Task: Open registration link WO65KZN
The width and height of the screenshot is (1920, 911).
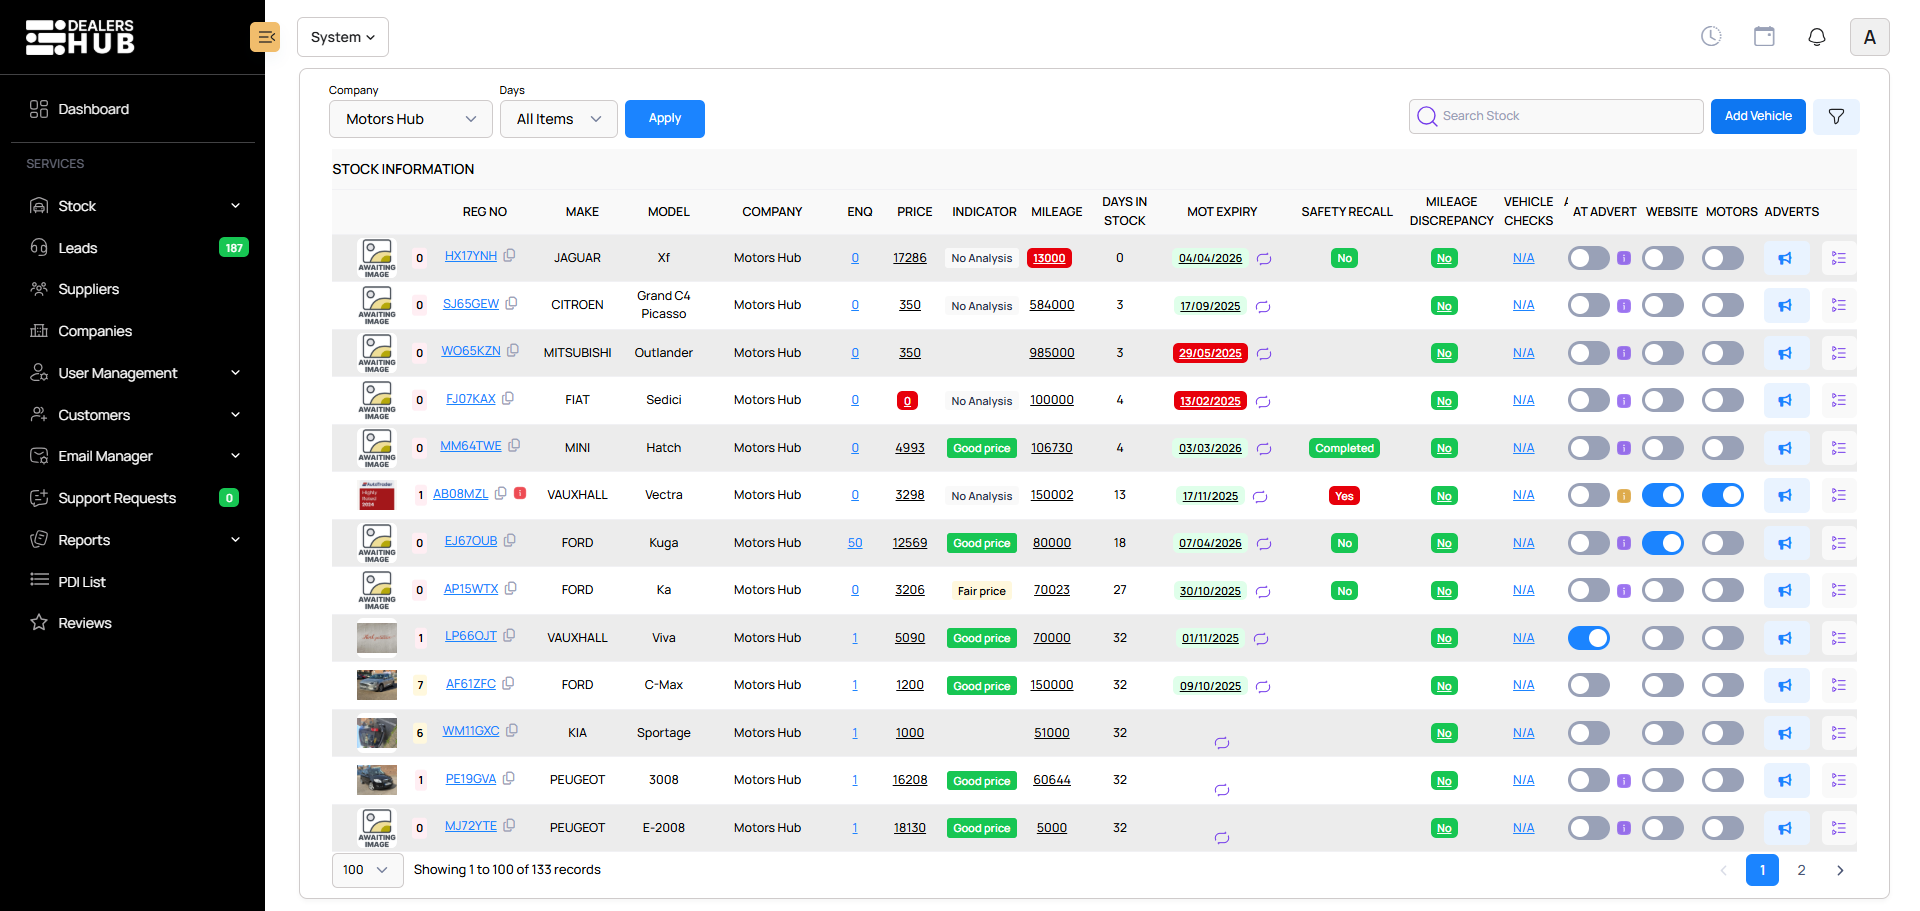Action: pyautogui.click(x=471, y=351)
